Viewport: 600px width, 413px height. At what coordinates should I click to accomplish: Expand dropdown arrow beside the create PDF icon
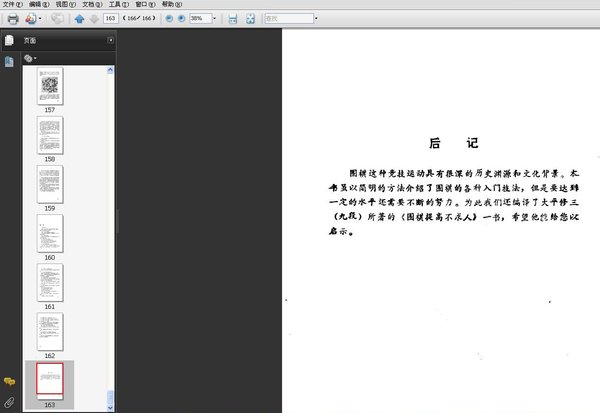(x=40, y=18)
